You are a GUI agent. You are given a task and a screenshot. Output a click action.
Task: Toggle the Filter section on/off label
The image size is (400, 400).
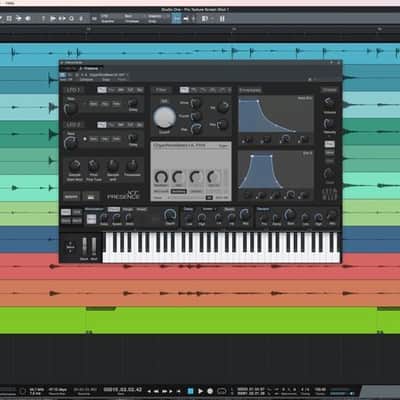161,90
